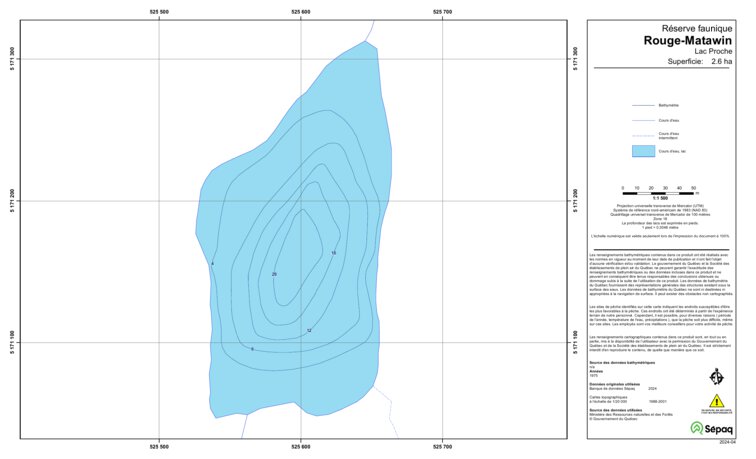This screenshot has width=756, height=459.
Task: Click "5 171 100" northing right of map
Action: pos(575,342)
